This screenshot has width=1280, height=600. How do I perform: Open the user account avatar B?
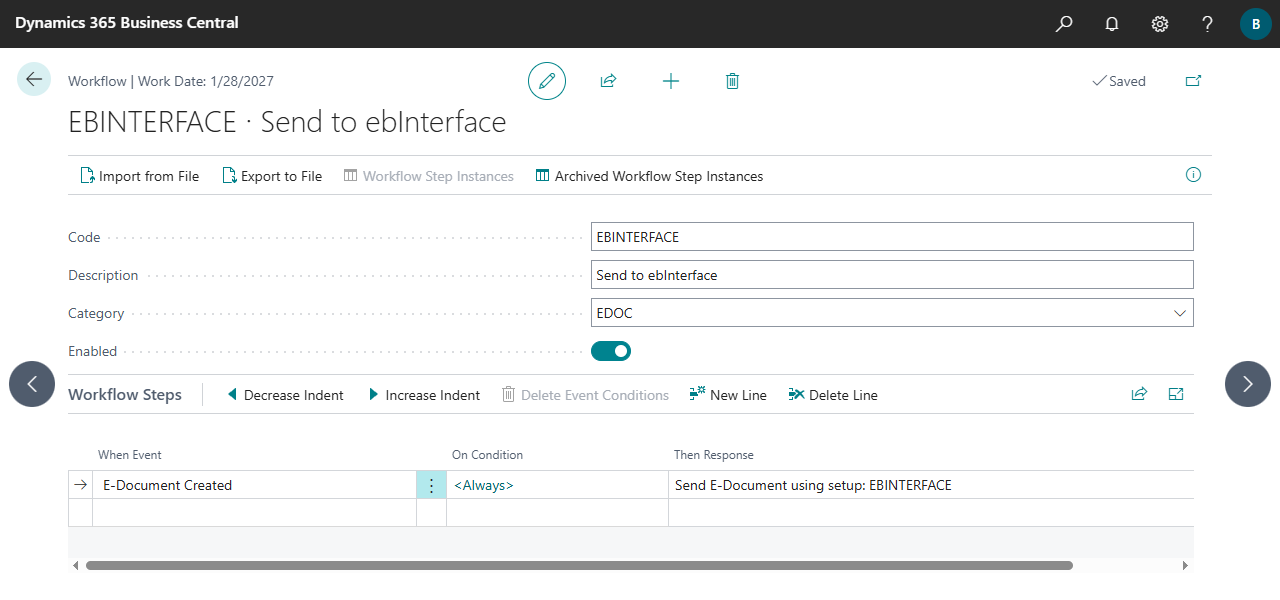1256,24
